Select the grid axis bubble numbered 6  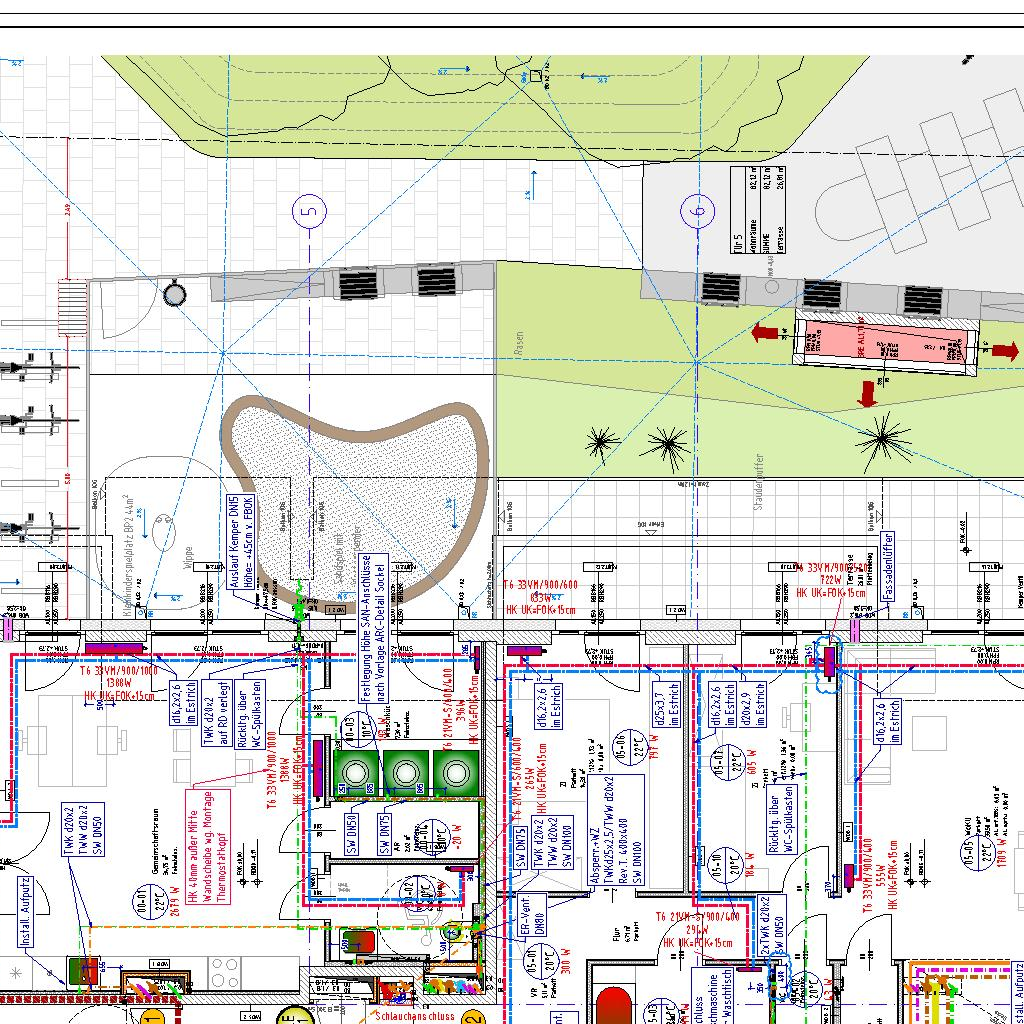coord(697,210)
